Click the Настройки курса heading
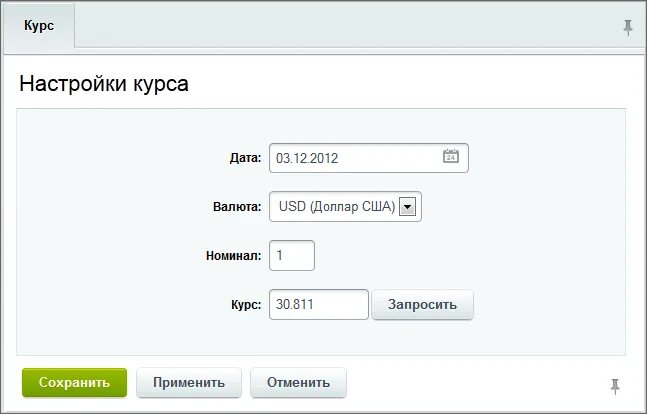Viewport: 647px width, 414px height. click(x=104, y=84)
